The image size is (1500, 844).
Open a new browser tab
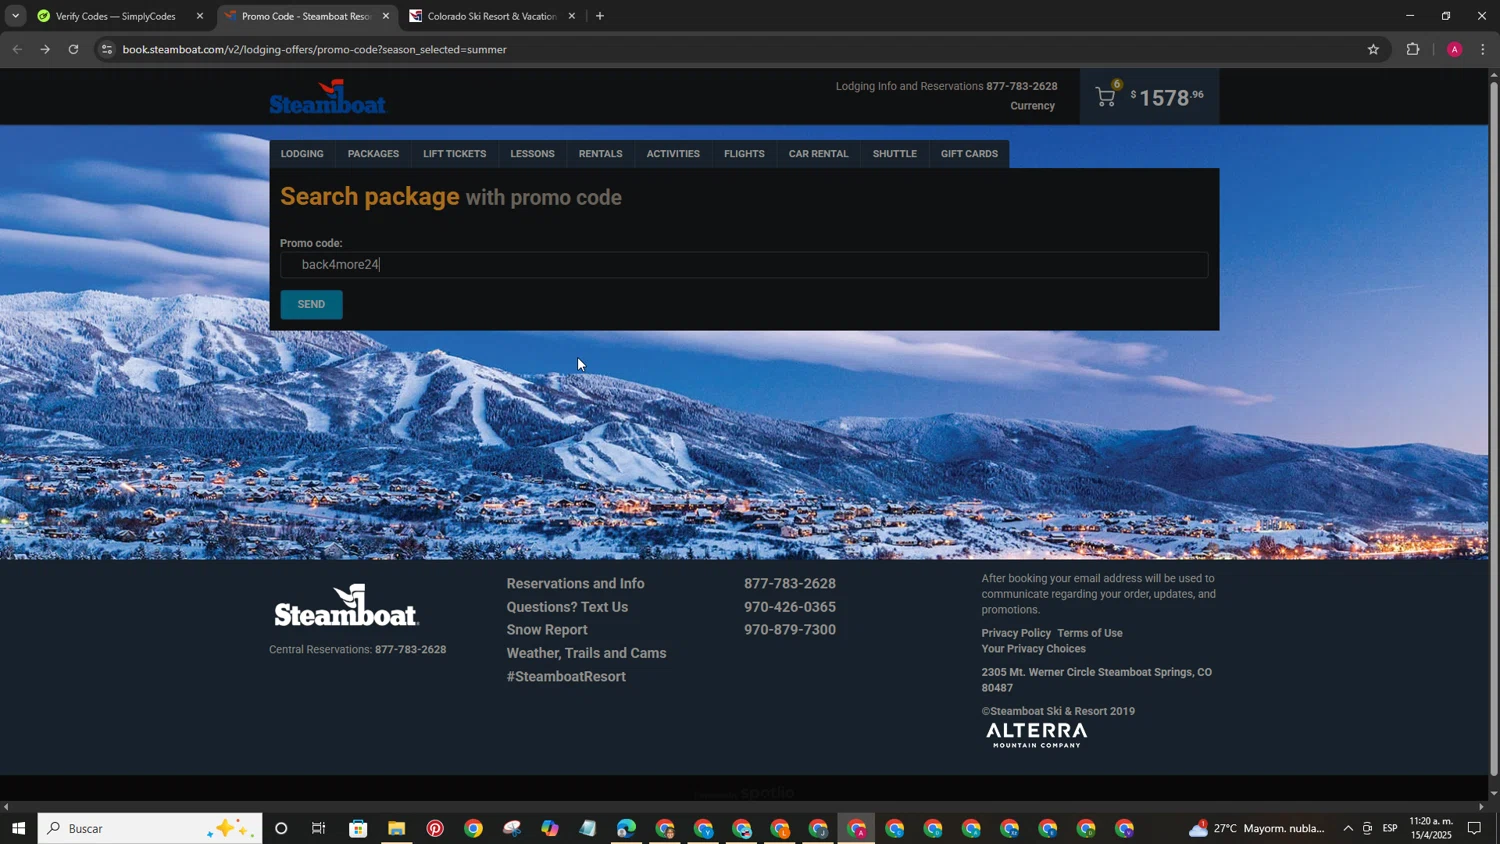tap(600, 16)
